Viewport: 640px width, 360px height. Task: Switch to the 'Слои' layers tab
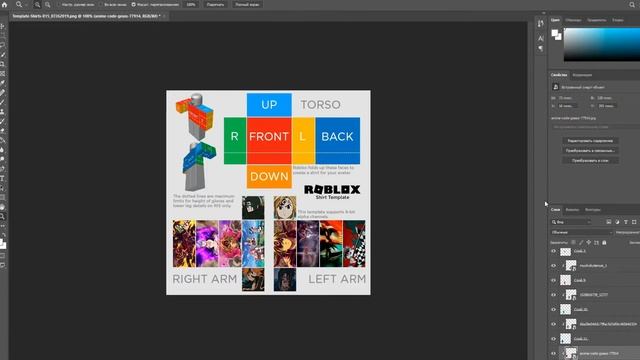click(x=556, y=210)
